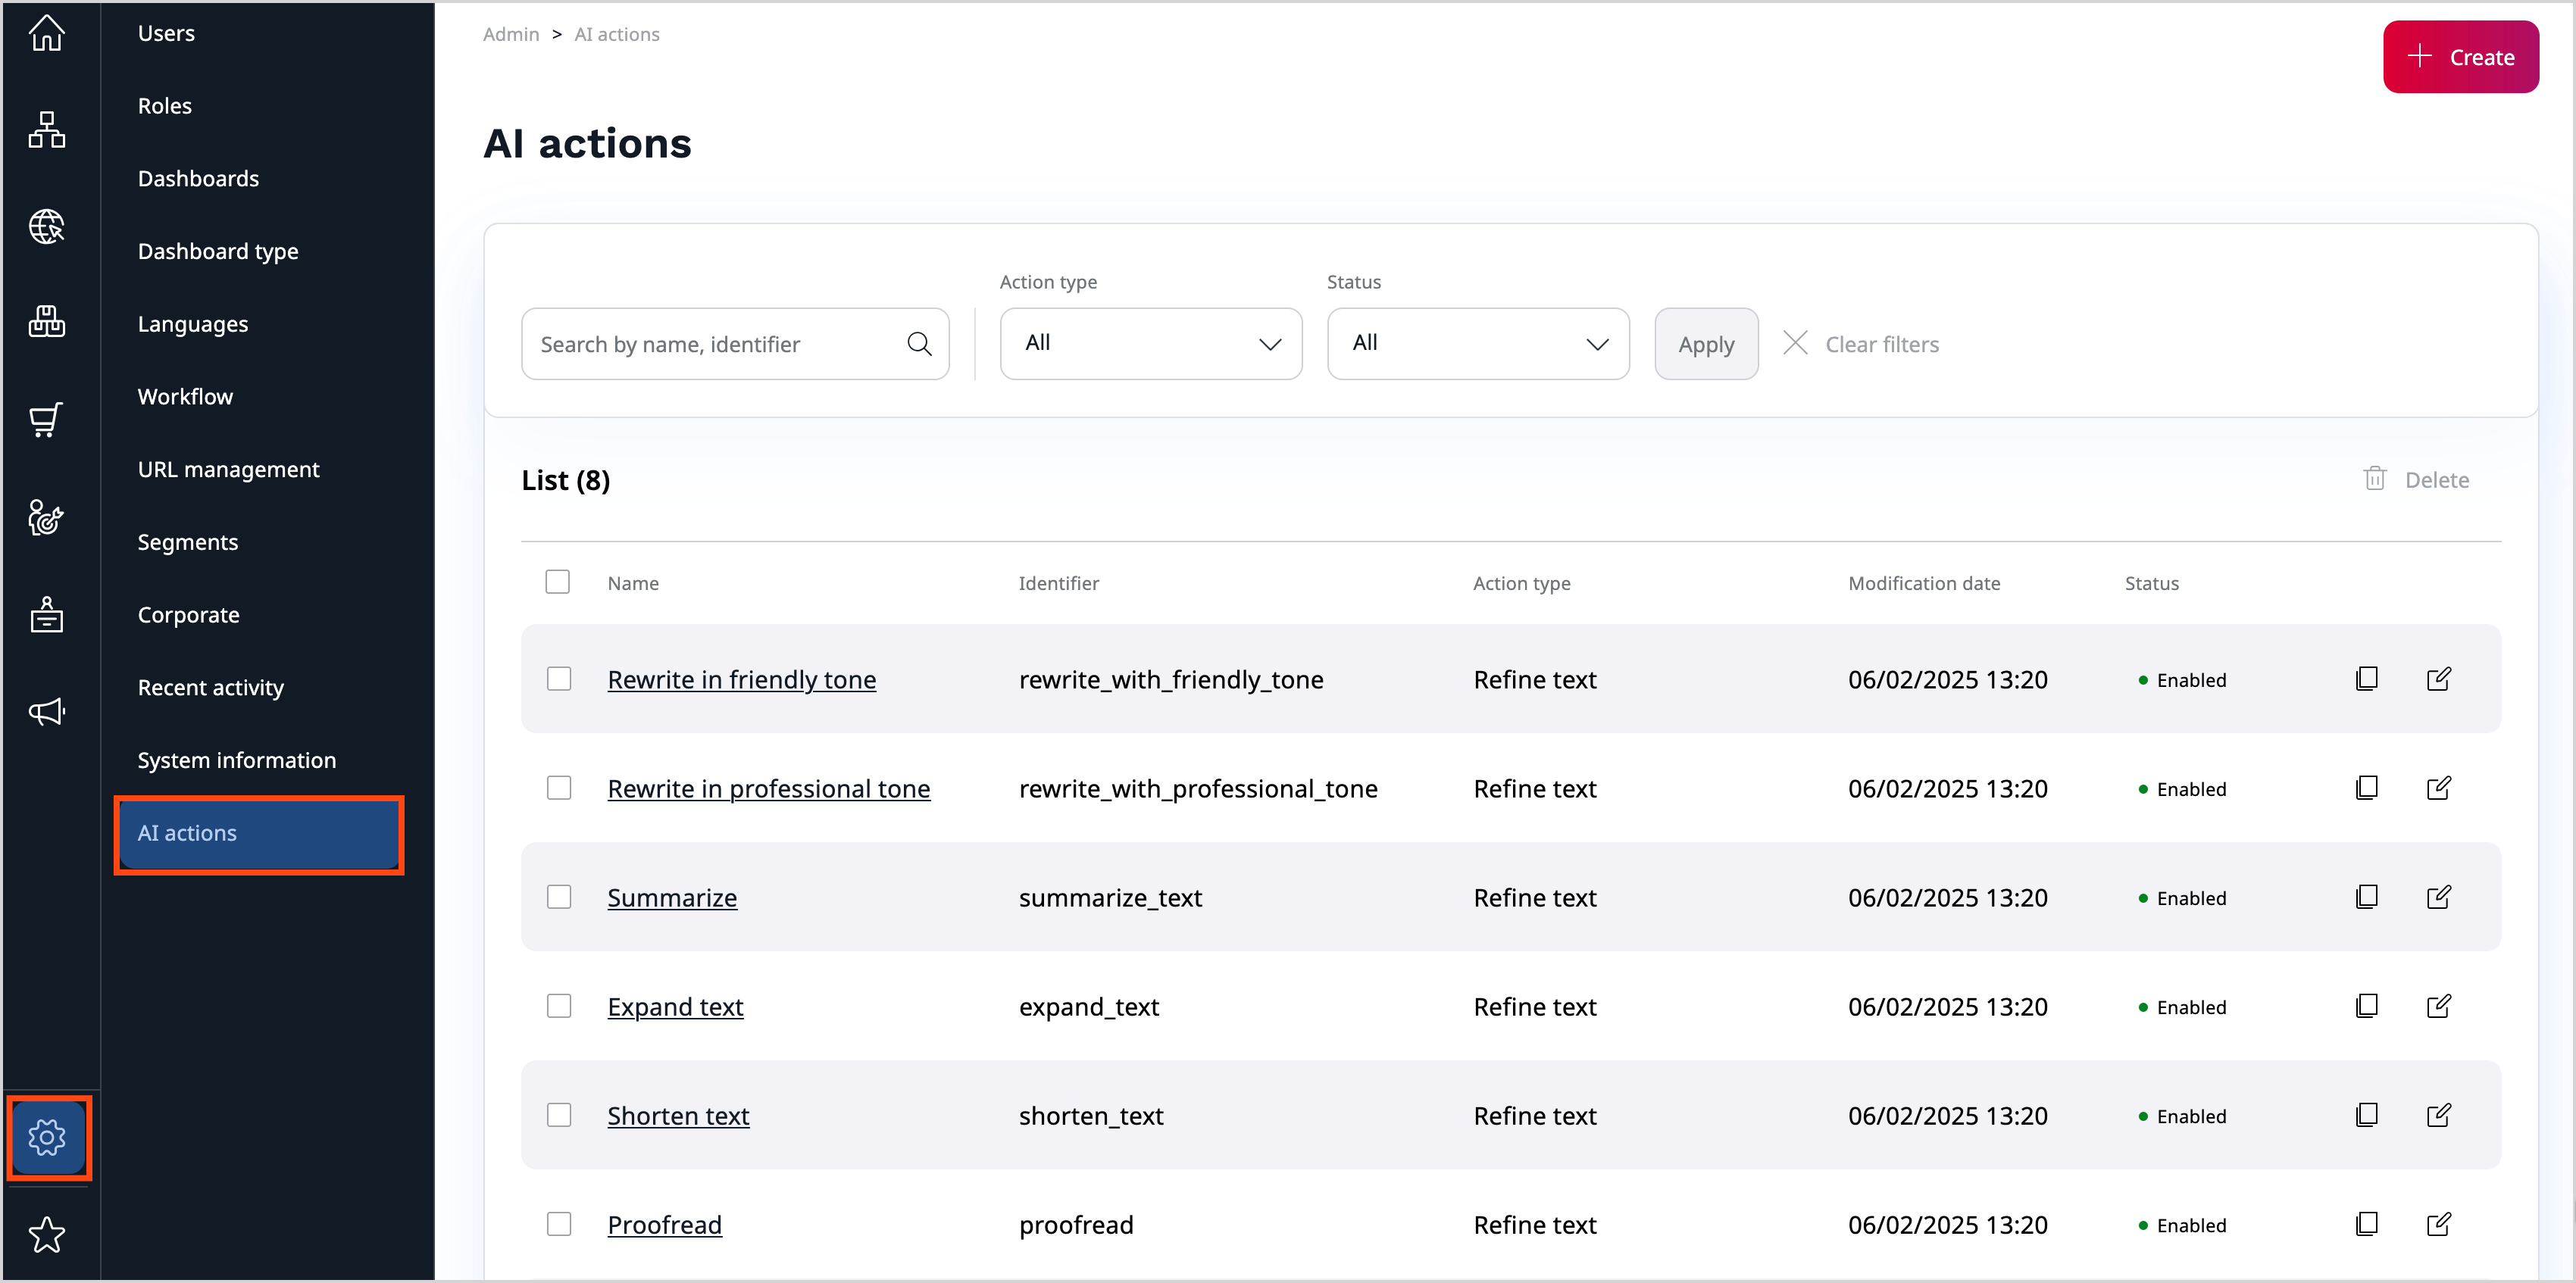The image size is (2576, 1283).
Task: Click the edit icon for Shorten text action
Action: pyautogui.click(x=2440, y=1116)
